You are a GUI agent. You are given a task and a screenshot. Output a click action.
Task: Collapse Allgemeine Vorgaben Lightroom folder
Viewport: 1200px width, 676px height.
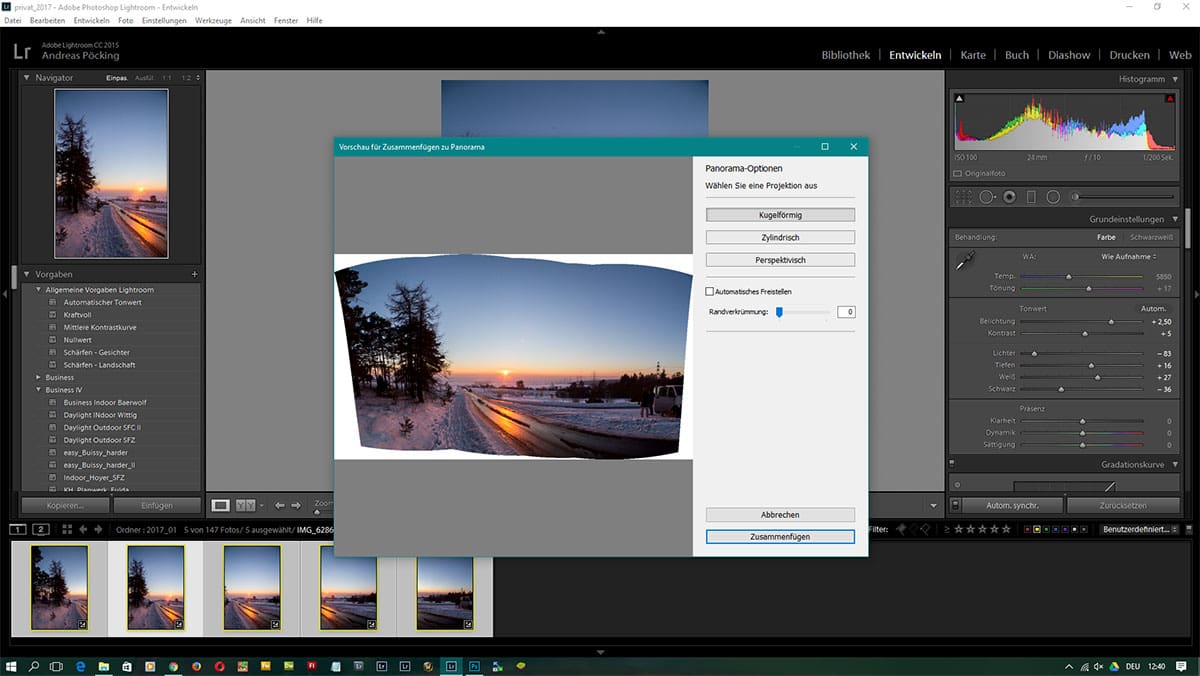(x=39, y=290)
